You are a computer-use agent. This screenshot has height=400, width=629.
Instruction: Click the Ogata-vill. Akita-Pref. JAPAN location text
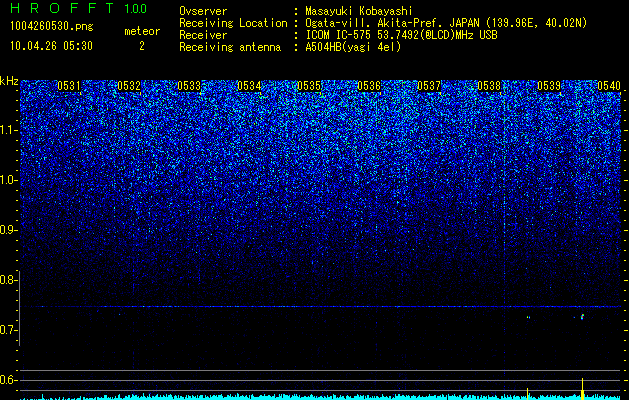[446, 23]
